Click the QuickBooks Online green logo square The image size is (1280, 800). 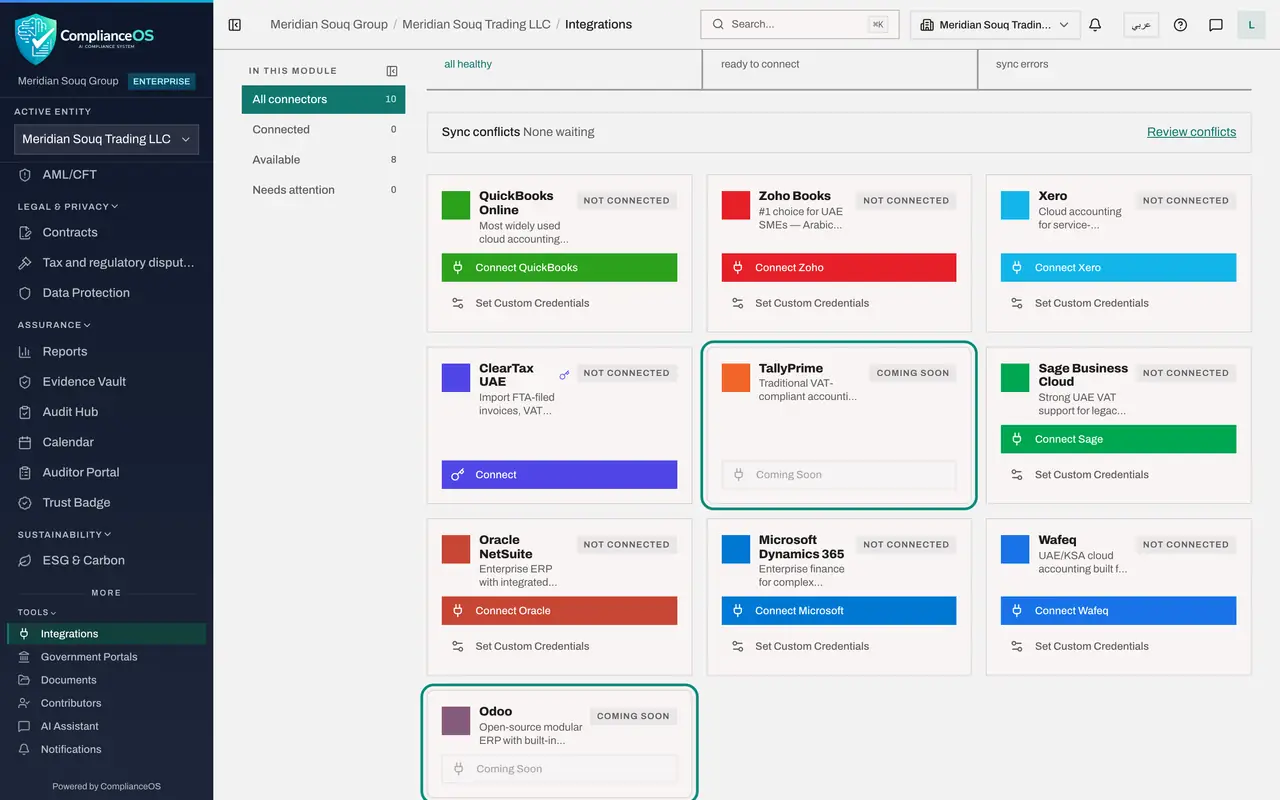tap(456, 205)
